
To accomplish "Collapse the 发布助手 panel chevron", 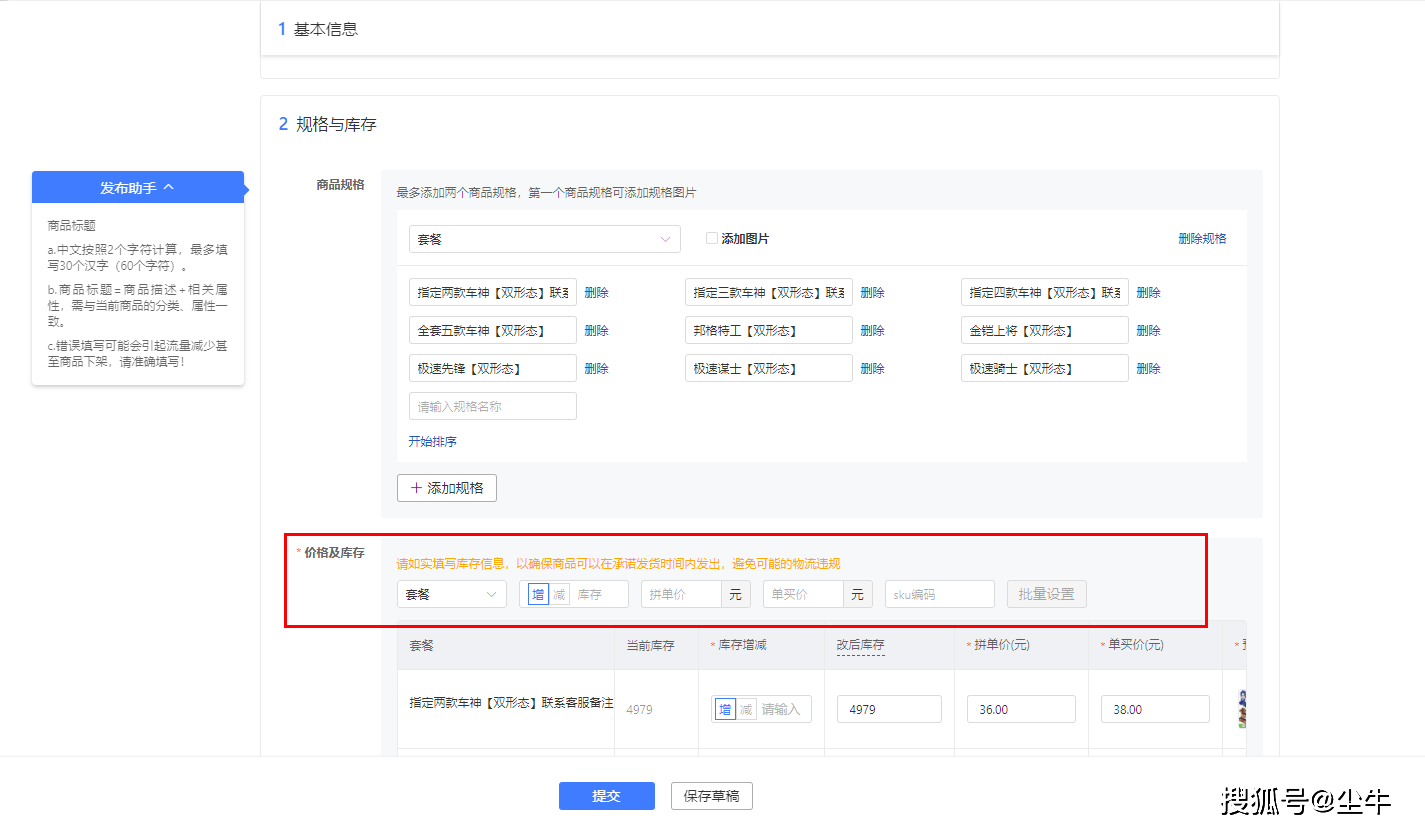I will (168, 187).
